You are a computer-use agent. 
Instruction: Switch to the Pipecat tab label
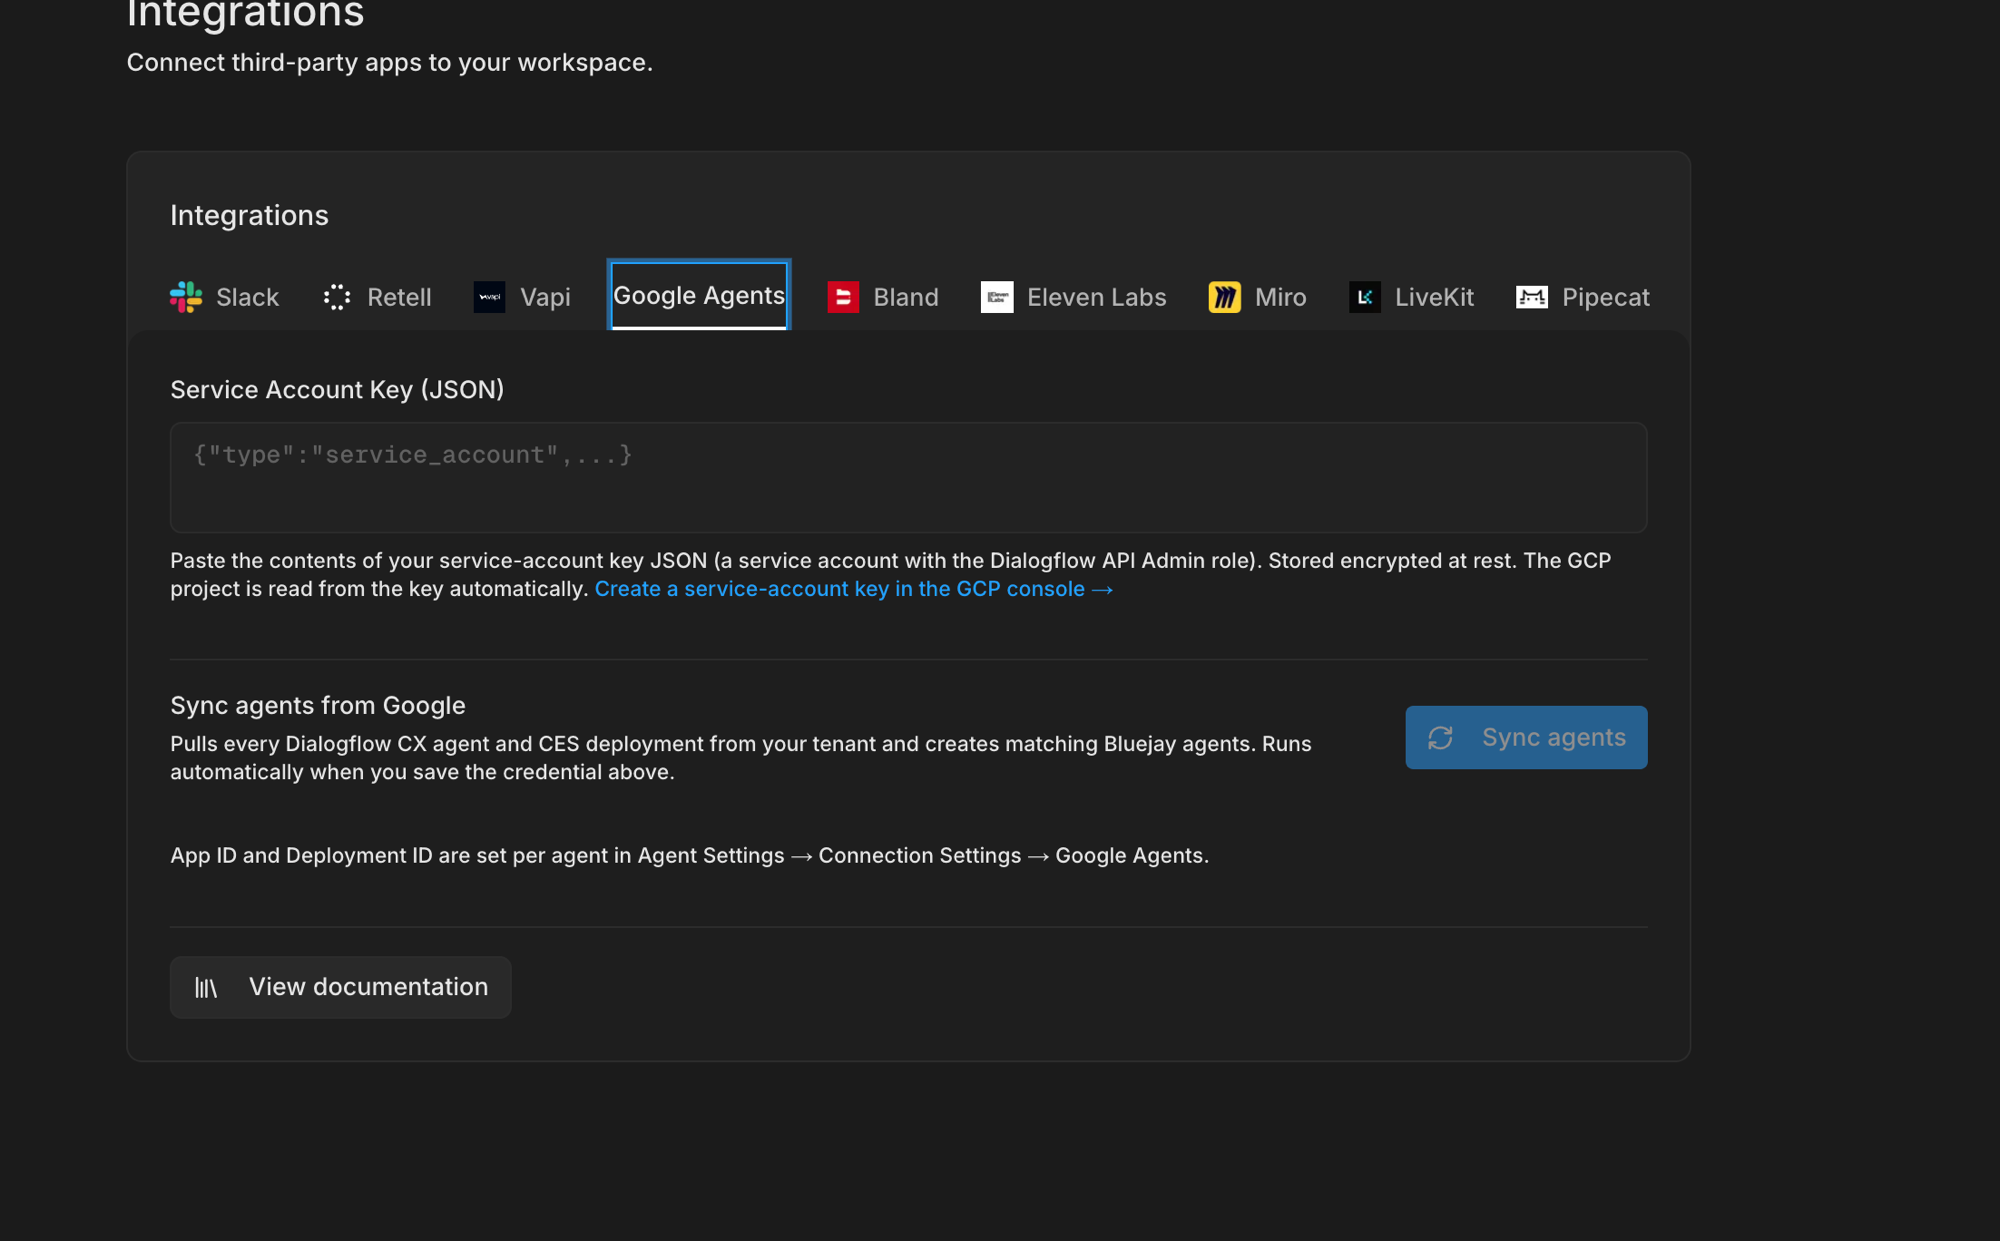point(1605,297)
